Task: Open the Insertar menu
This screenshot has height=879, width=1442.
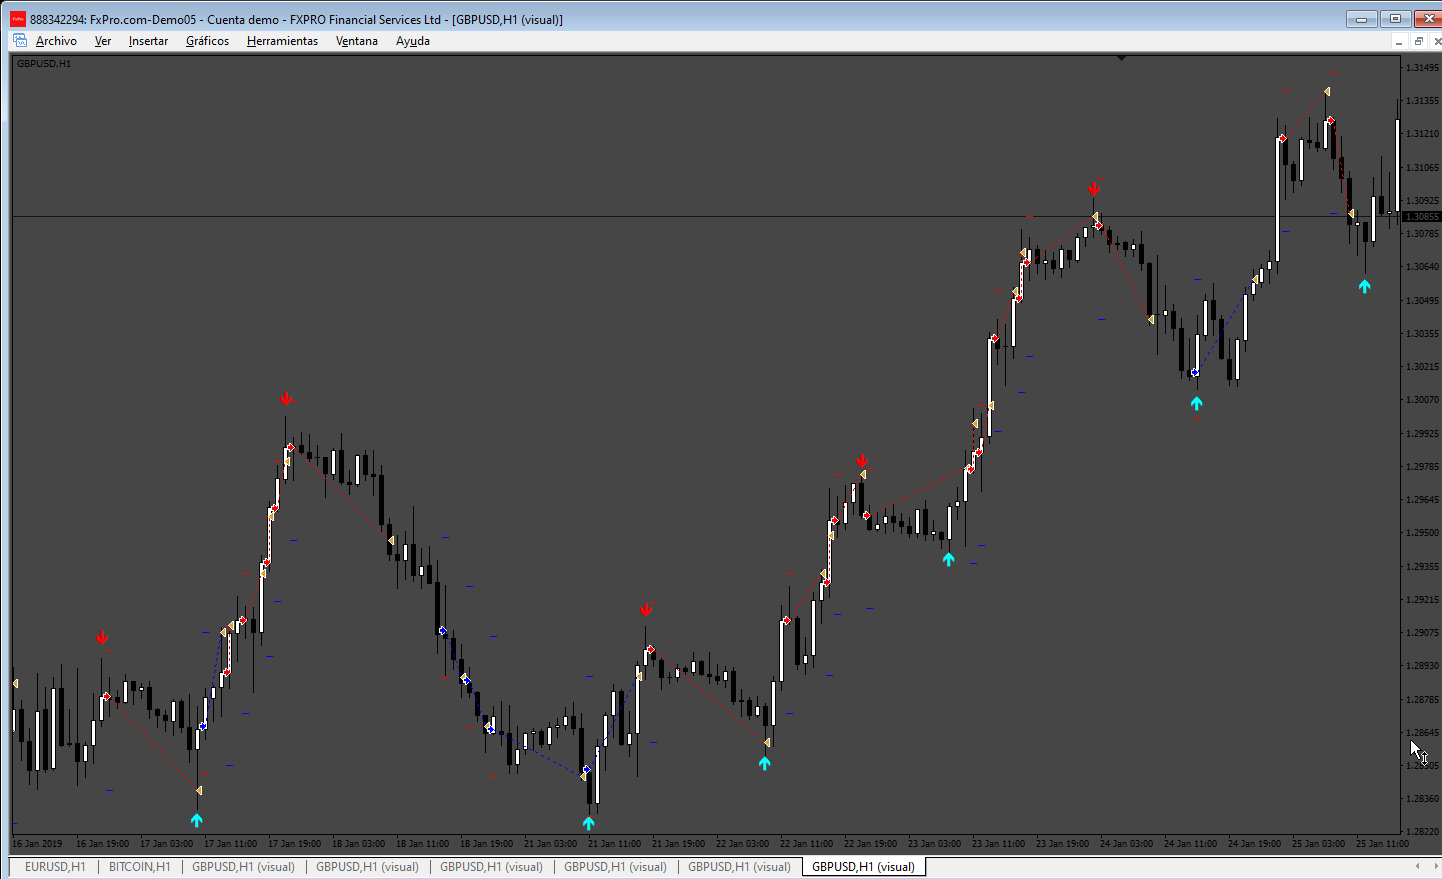Action: coord(148,41)
